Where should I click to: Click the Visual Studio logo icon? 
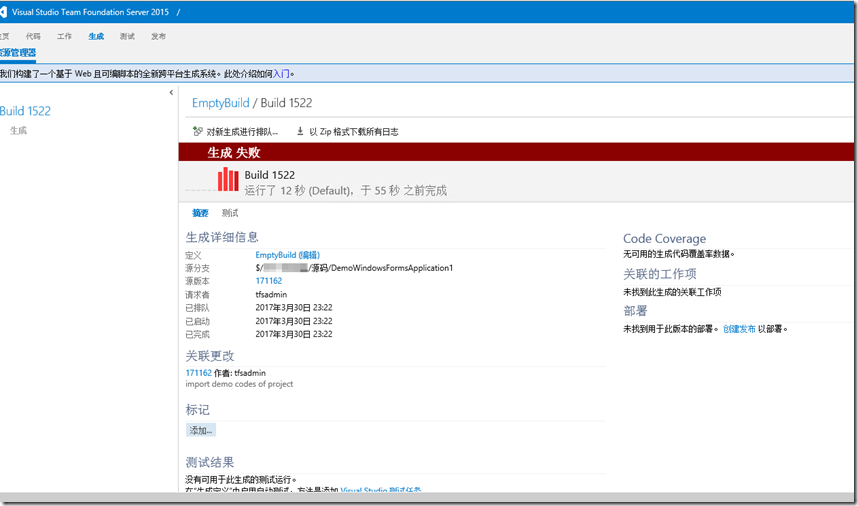[x=3, y=12]
